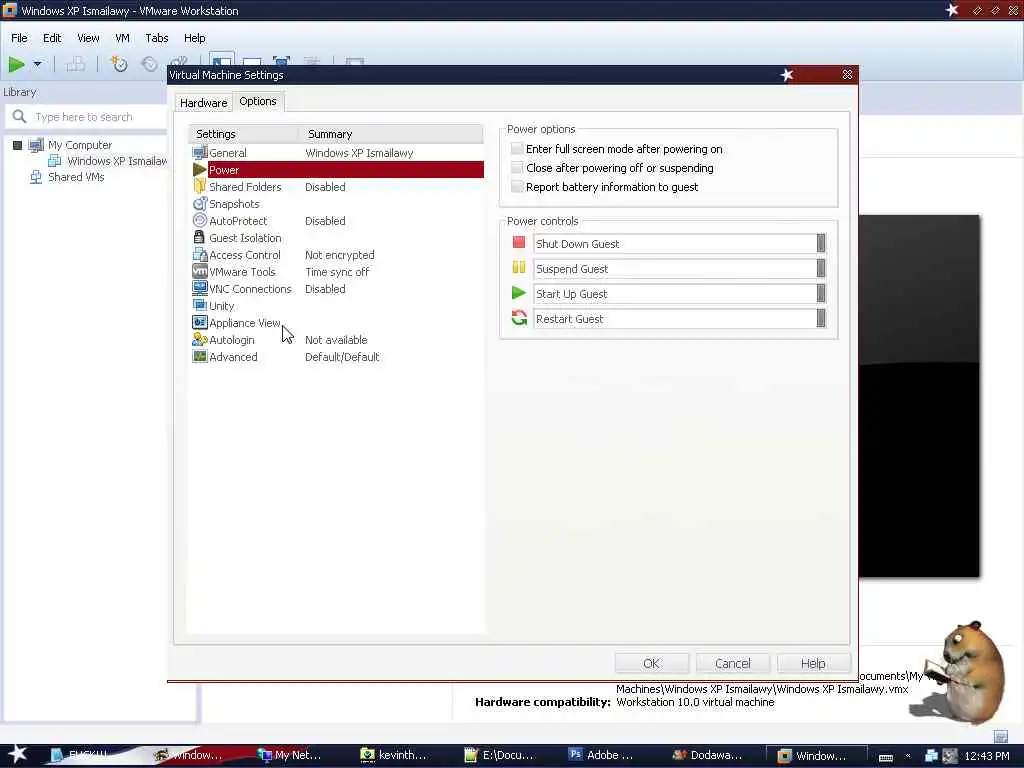Open the E:\Docu… taskbar item

tap(500, 755)
